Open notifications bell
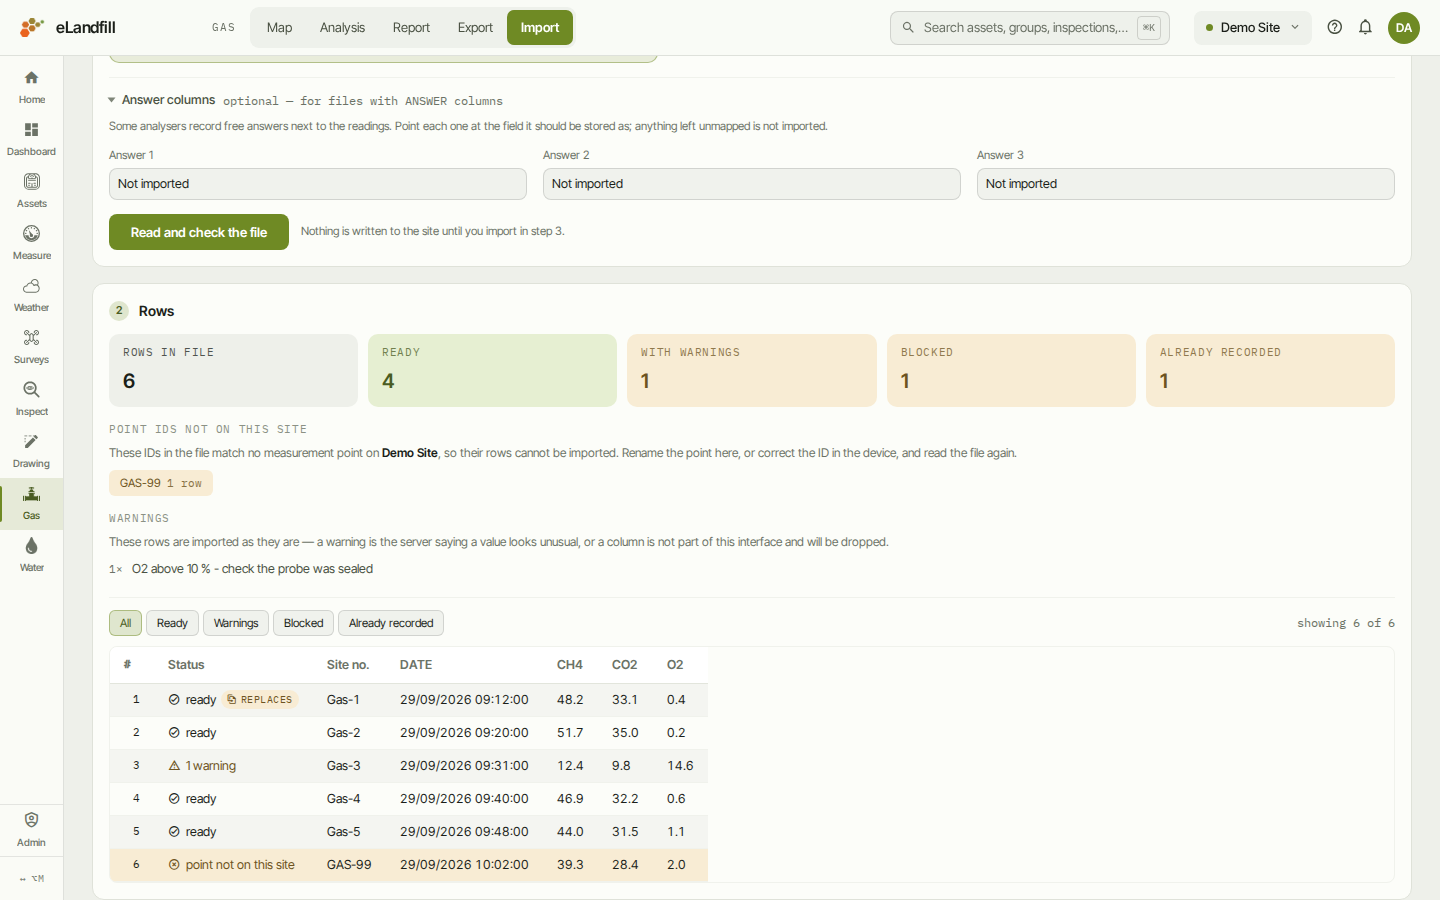 (1365, 27)
